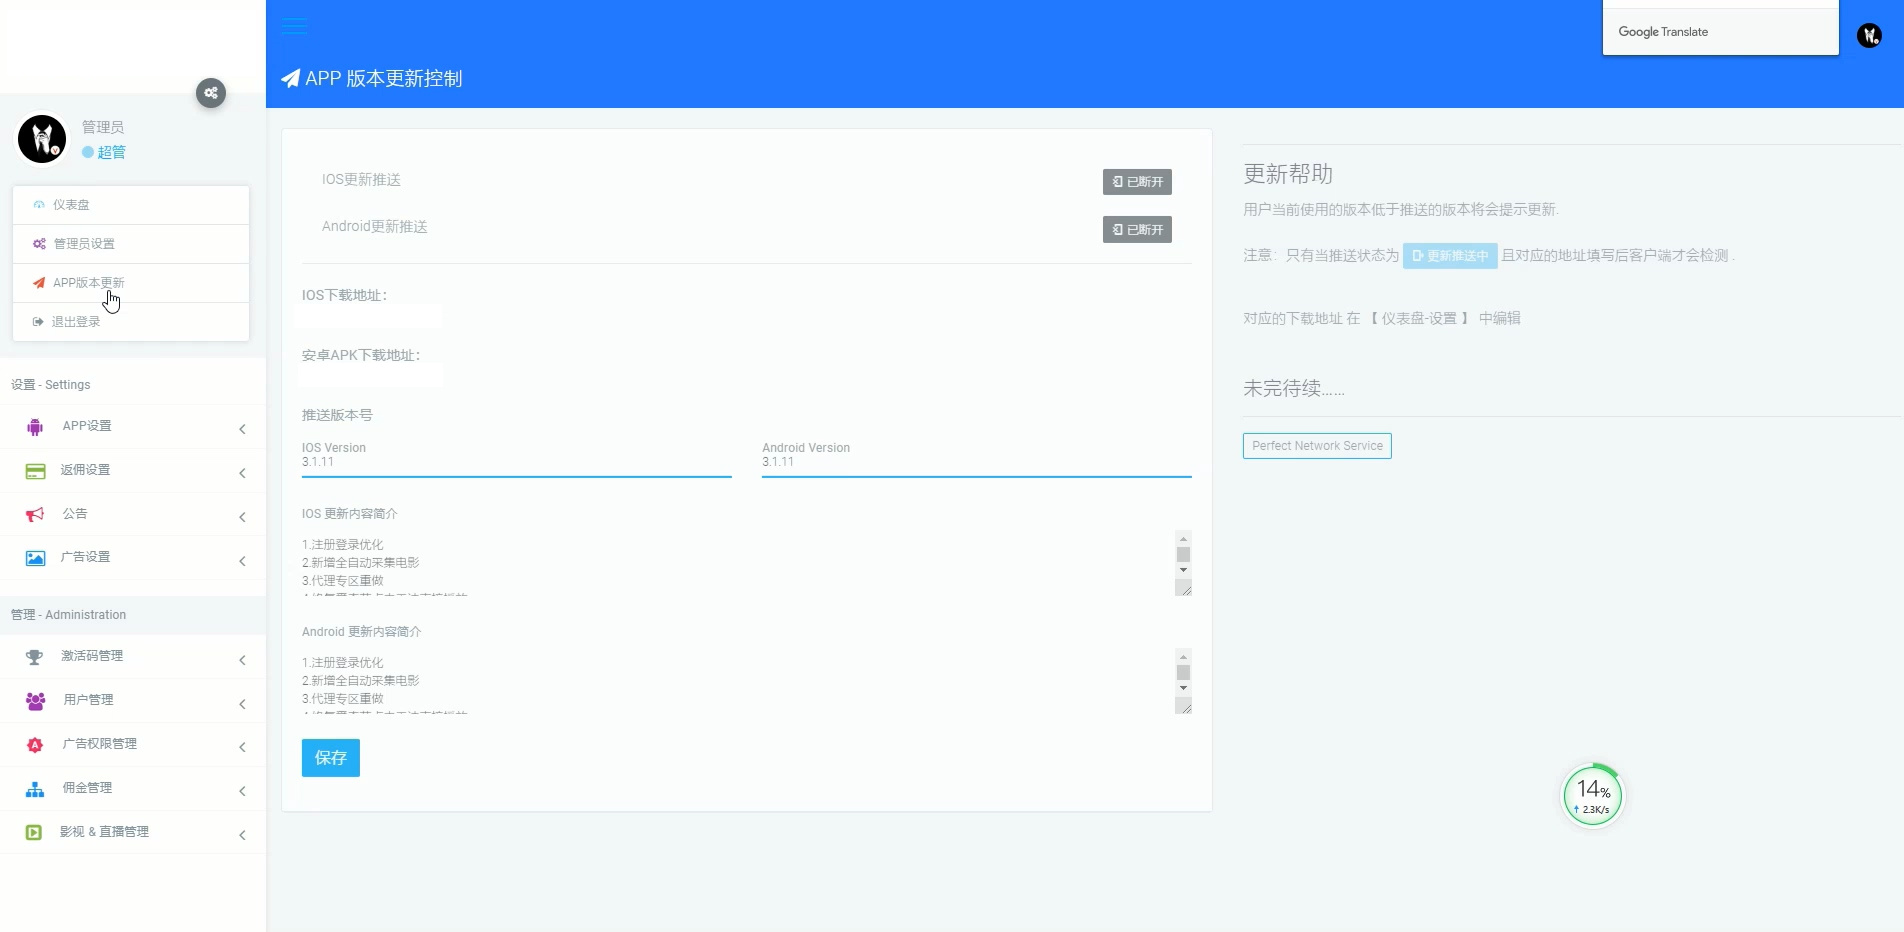Screen dimensions: 1904x932
Task: Open 管理员设置 menu entry
Action: [131, 244]
